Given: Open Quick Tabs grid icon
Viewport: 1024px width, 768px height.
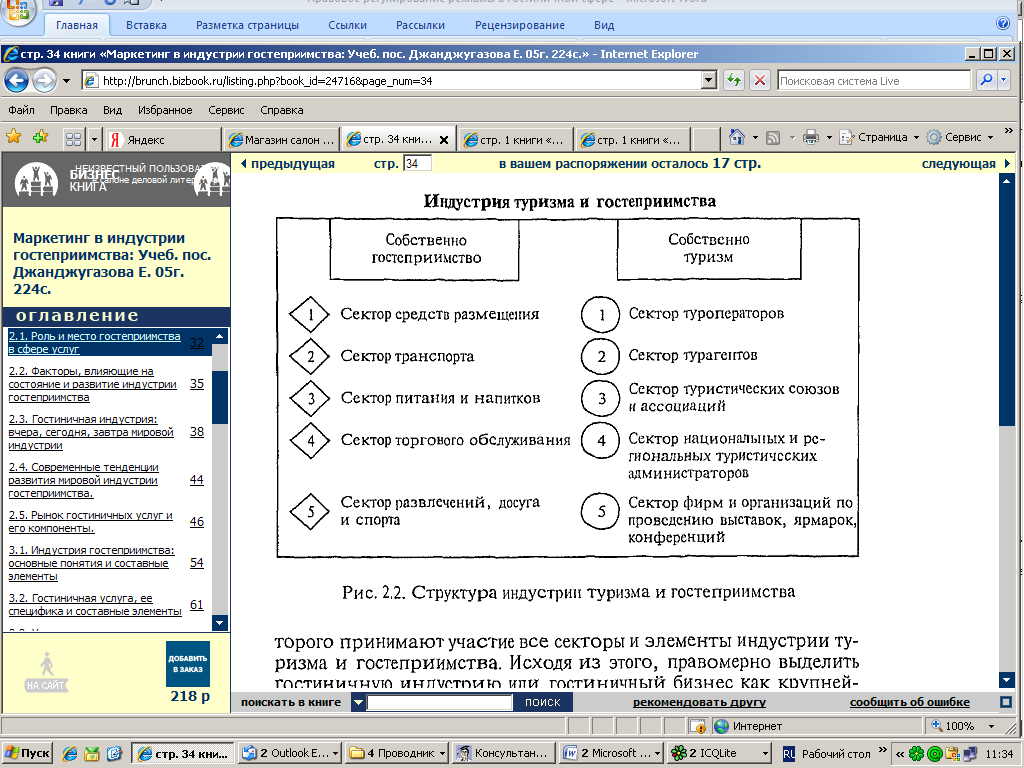Looking at the screenshot, I should coord(74,139).
